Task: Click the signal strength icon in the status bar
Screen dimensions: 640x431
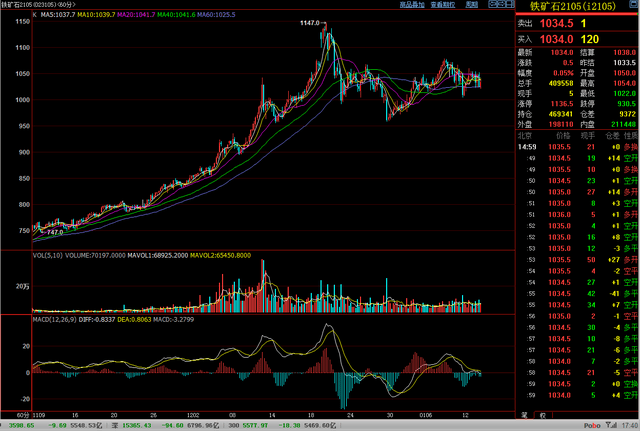Action: [611, 425]
